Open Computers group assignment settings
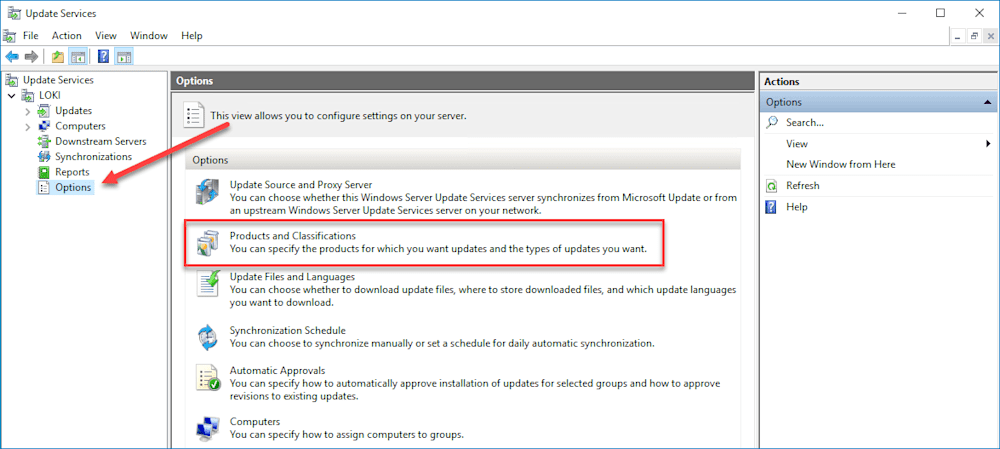 (255, 422)
